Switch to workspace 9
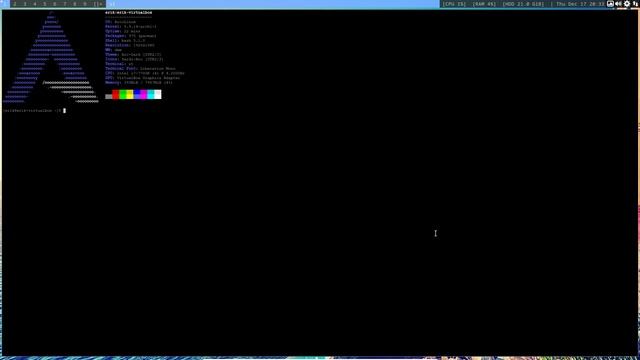 coord(84,4)
